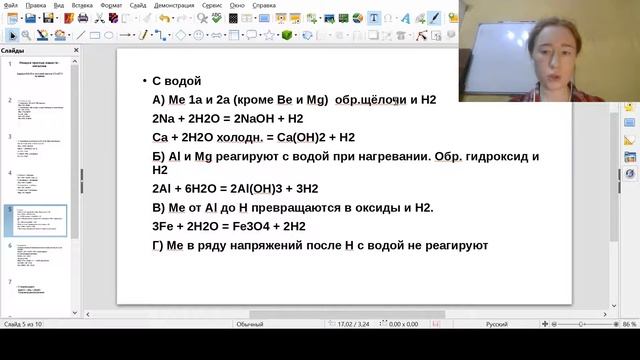Expand the New document dropdown arrow

21,18
